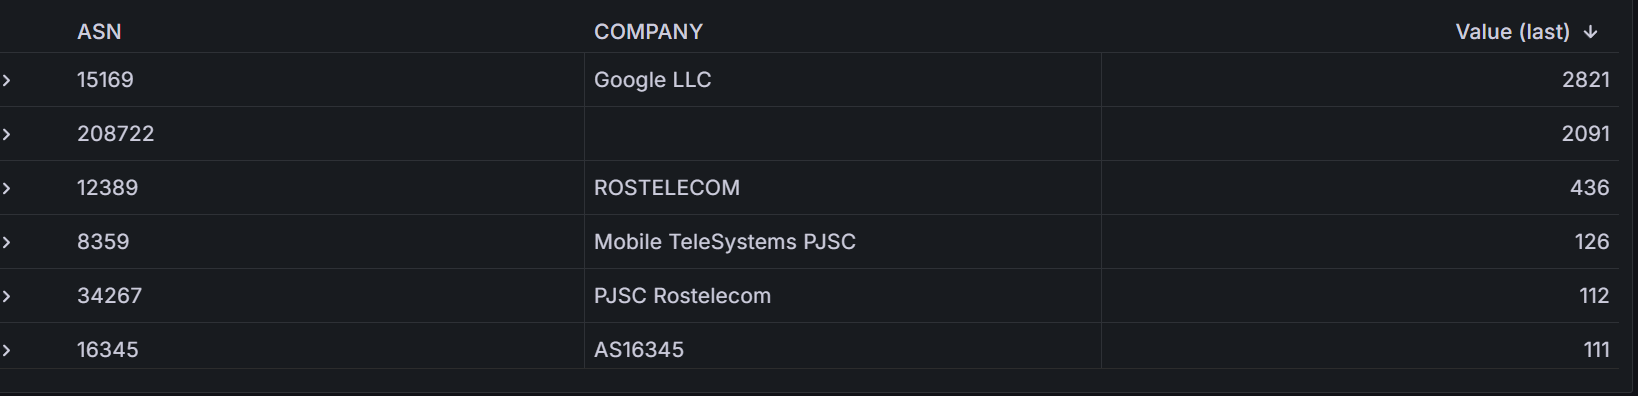The height and width of the screenshot is (396, 1638).
Task: Expand the ASN 34267 row chevron
Action: tap(6, 296)
